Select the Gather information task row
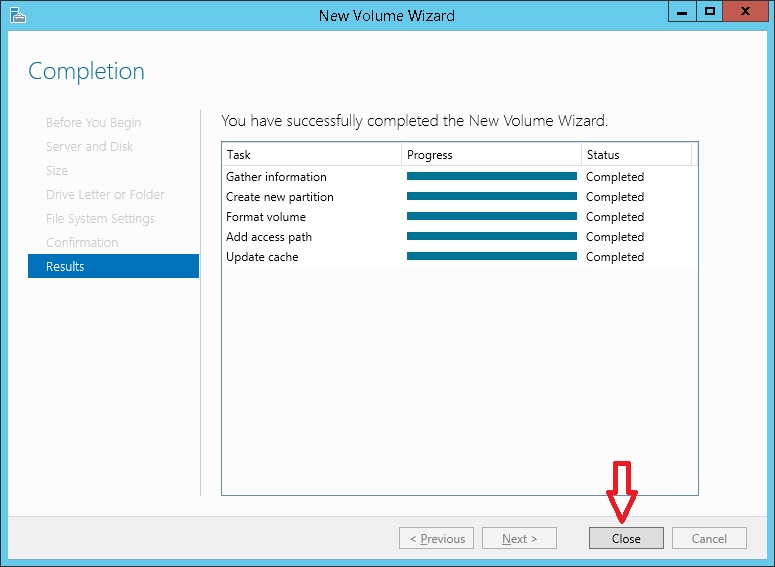775x567 pixels. [276, 177]
